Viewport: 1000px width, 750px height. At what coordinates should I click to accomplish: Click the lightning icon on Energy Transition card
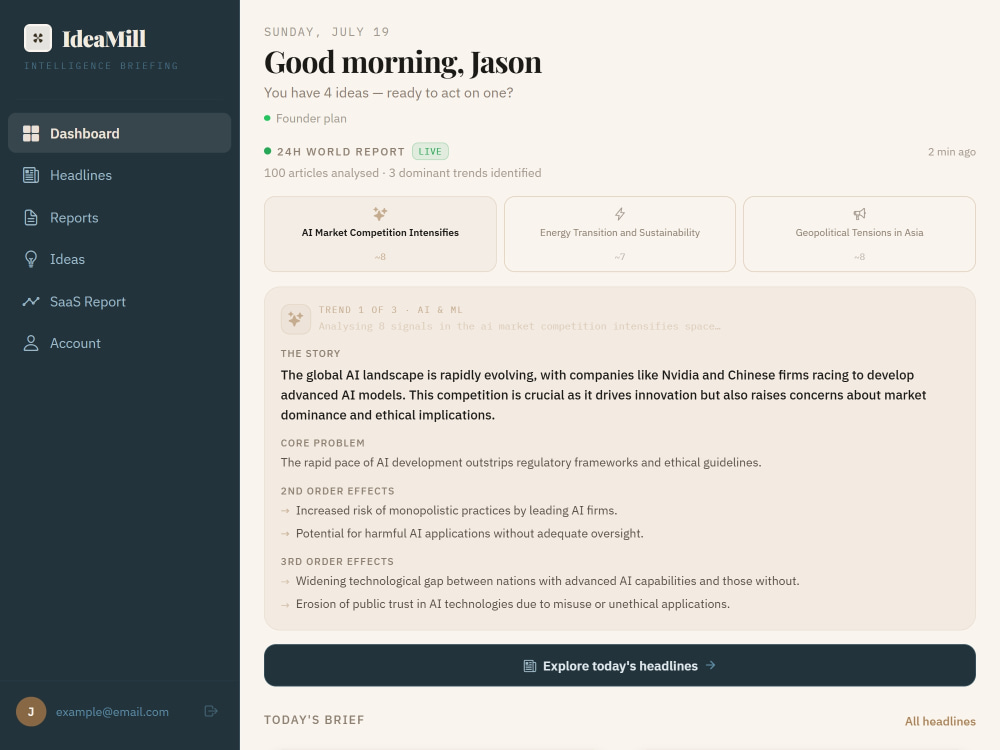tap(620, 214)
